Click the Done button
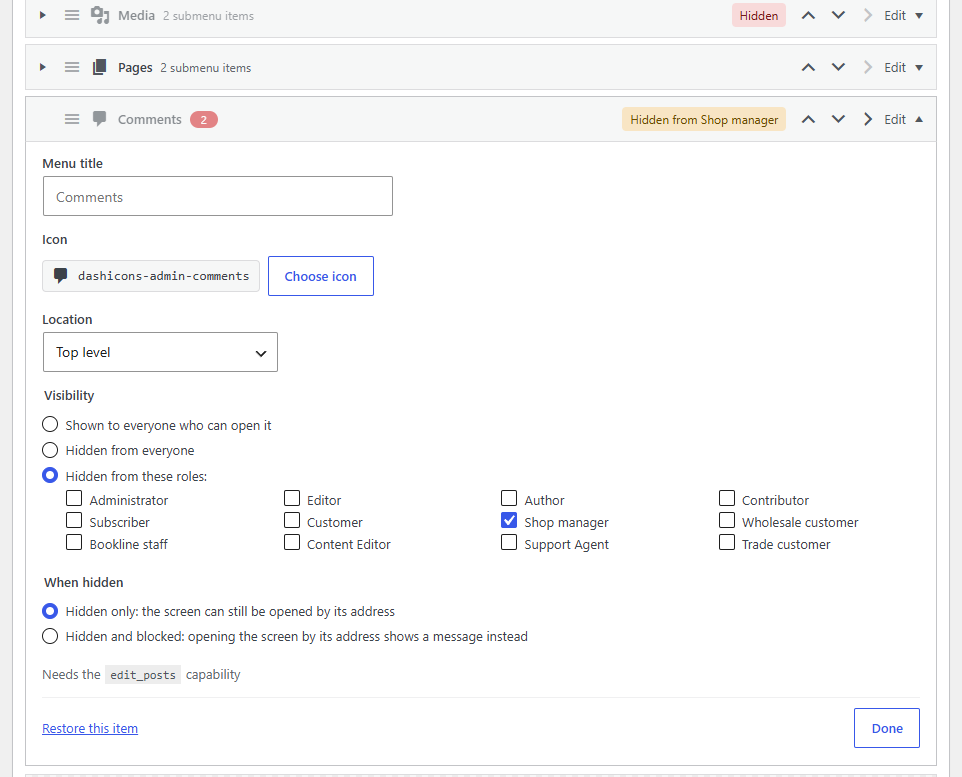962x777 pixels. click(887, 729)
